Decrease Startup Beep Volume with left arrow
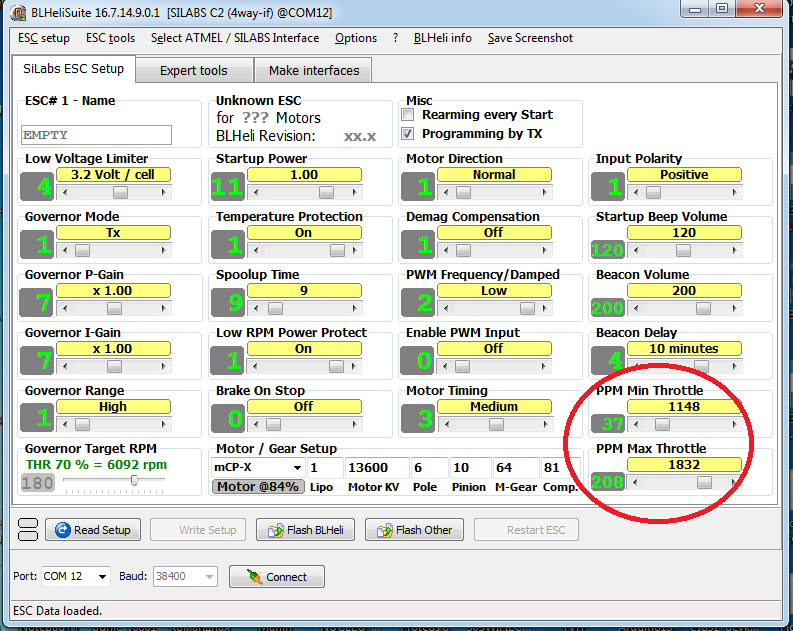 coord(636,250)
